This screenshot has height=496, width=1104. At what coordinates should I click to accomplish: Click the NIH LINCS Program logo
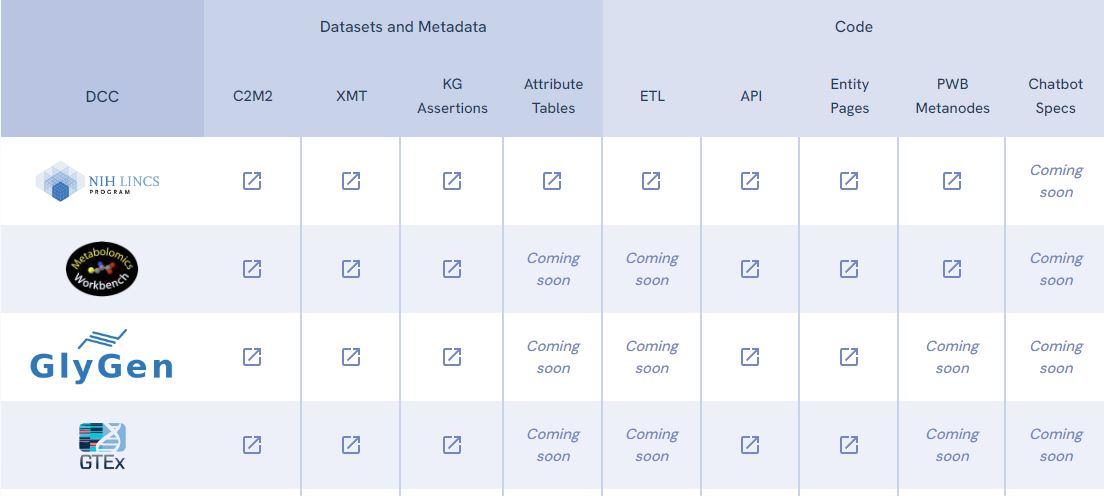point(98,182)
